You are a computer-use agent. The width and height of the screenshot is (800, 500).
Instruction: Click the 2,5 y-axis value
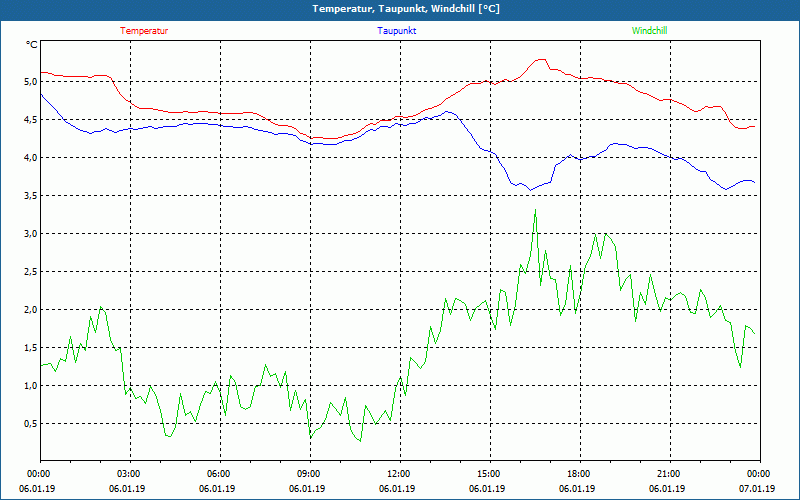(31, 271)
